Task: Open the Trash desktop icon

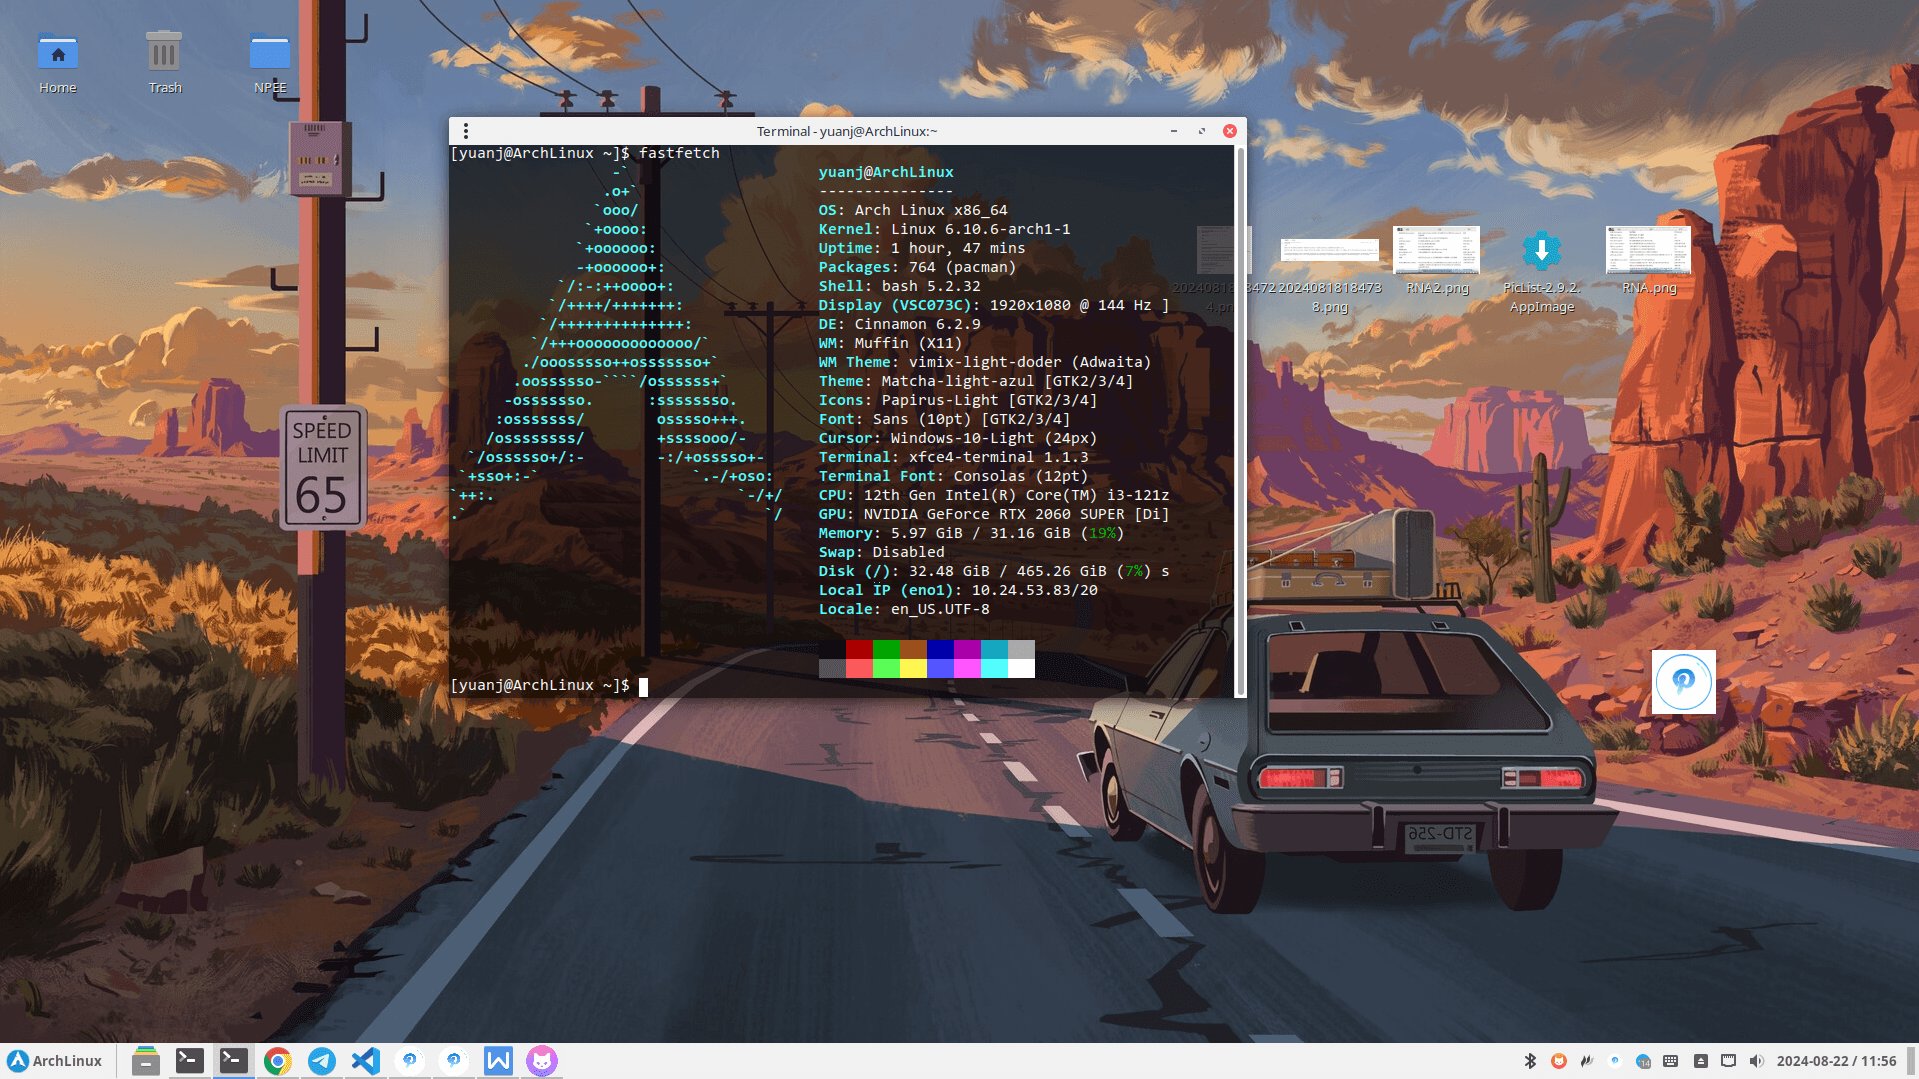Action: 165,63
